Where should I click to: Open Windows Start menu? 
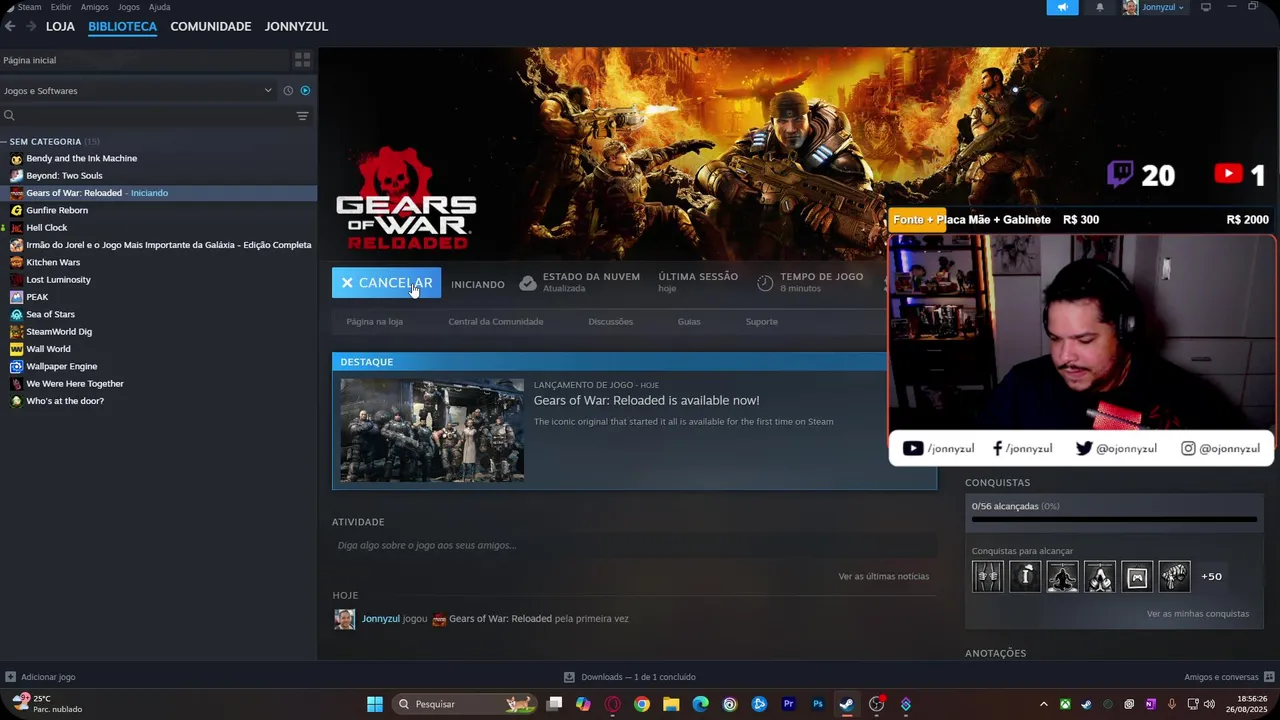(x=374, y=704)
